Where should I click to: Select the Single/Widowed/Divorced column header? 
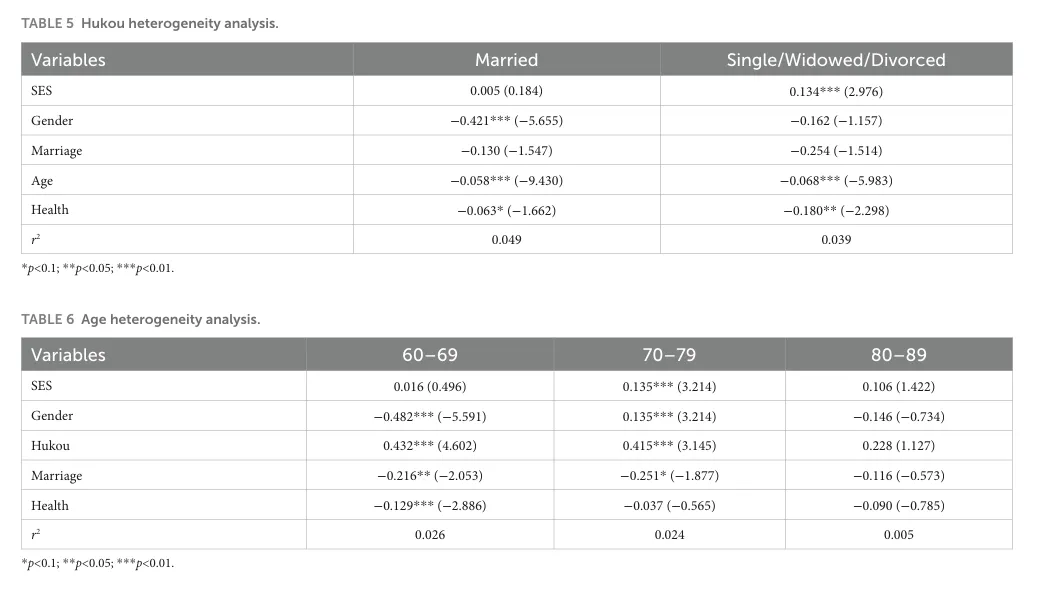(x=836, y=60)
